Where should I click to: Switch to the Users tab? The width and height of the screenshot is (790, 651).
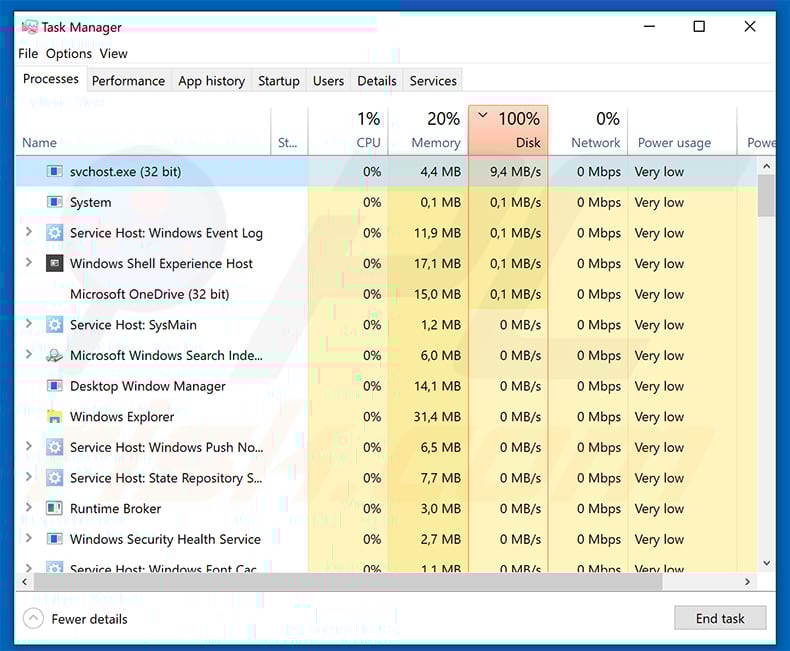click(328, 81)
